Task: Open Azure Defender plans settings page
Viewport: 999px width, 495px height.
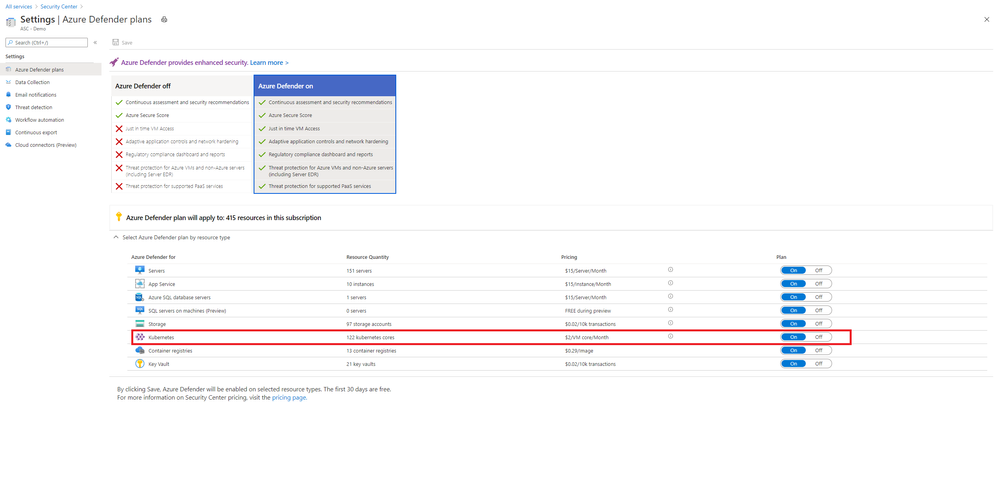Action: click(x=50, y=69)
